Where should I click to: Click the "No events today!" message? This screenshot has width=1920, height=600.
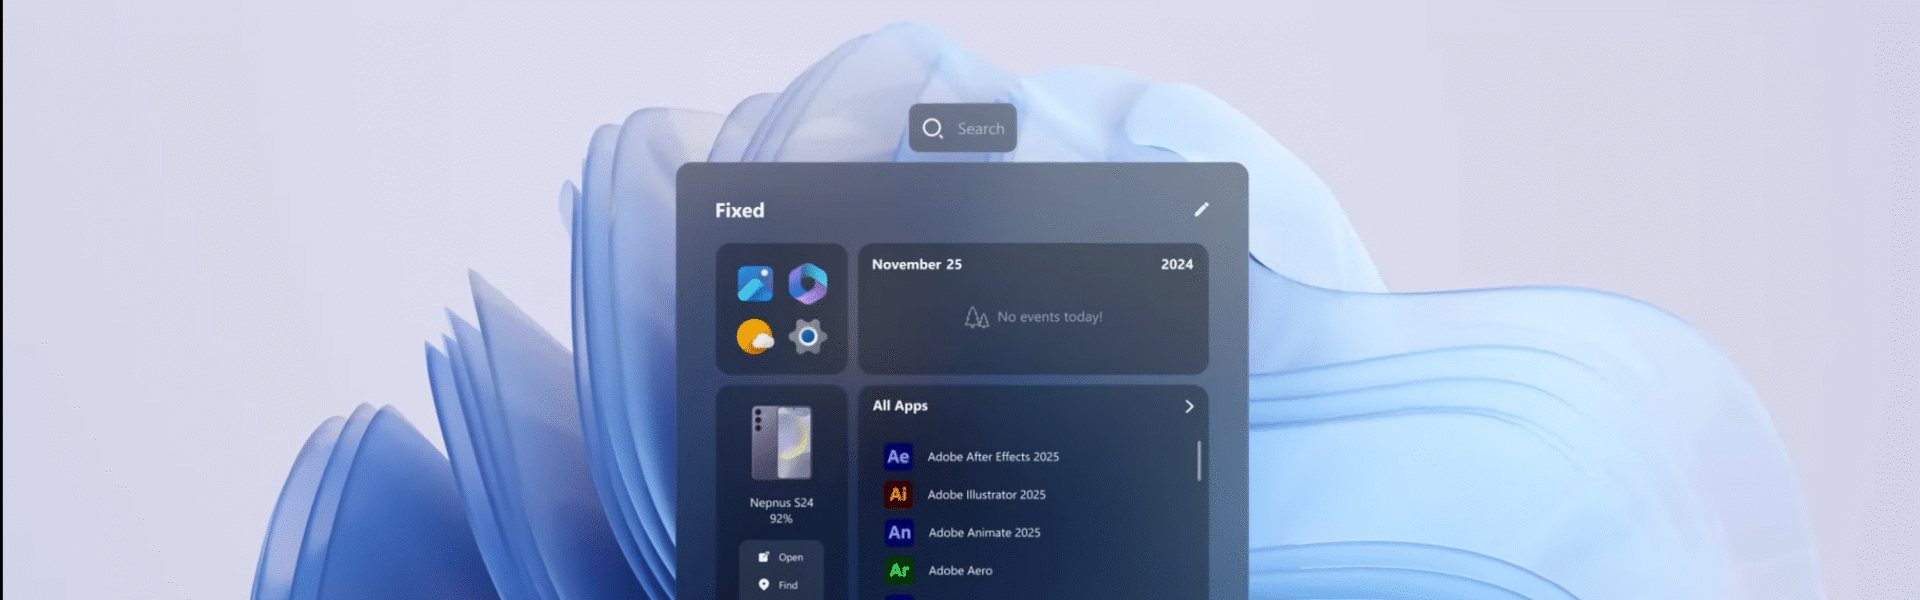1050,317
